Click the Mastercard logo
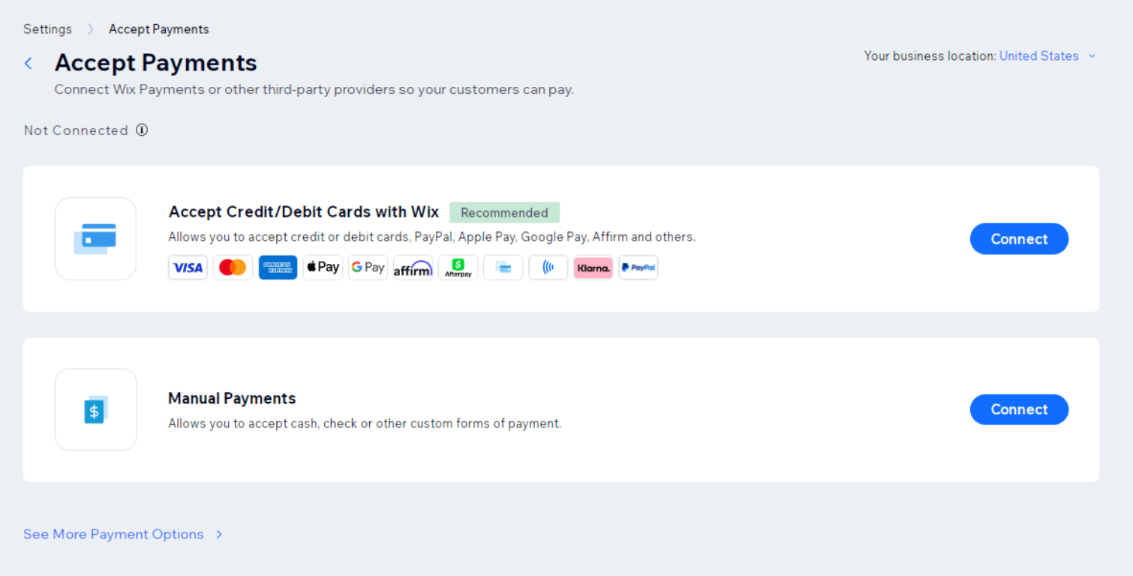Viewport: 1133px width, 576px height. pos(233,268)
